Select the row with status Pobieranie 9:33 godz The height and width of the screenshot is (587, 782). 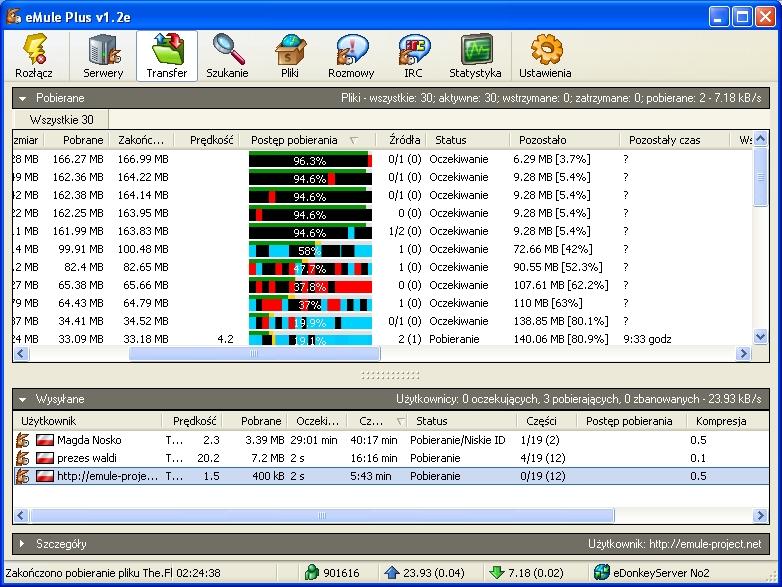pos(383,339)
